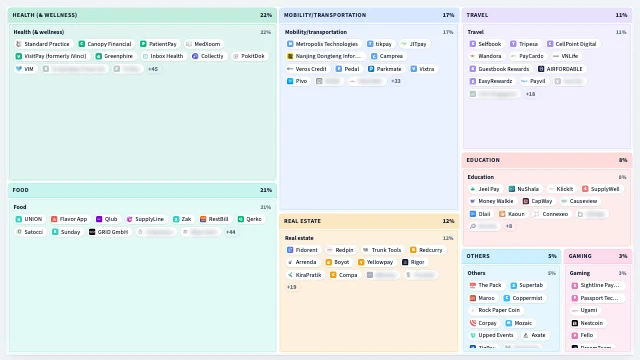Image resolution: width=640 pixels, height=360 pixels.
Task: Open the Trunk Tools chip
Action: click(382, 250)
